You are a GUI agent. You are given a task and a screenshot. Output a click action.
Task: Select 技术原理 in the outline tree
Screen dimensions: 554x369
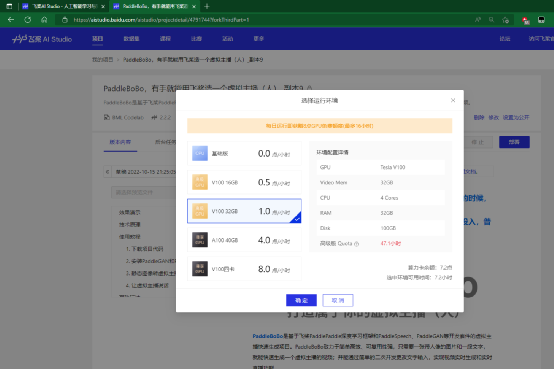pos(129,225)
